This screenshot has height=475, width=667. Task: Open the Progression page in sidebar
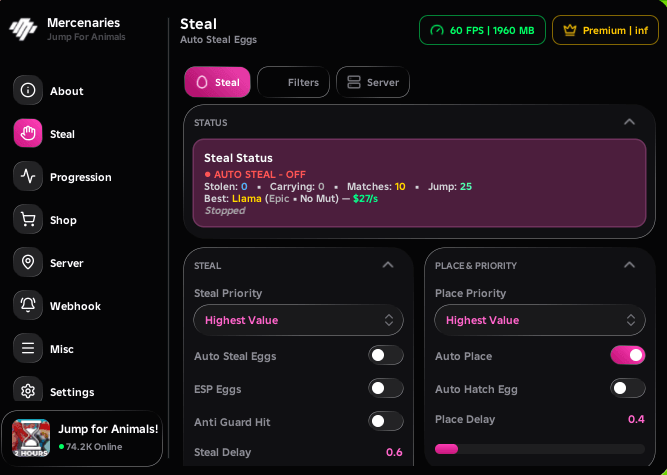[81, 177]
